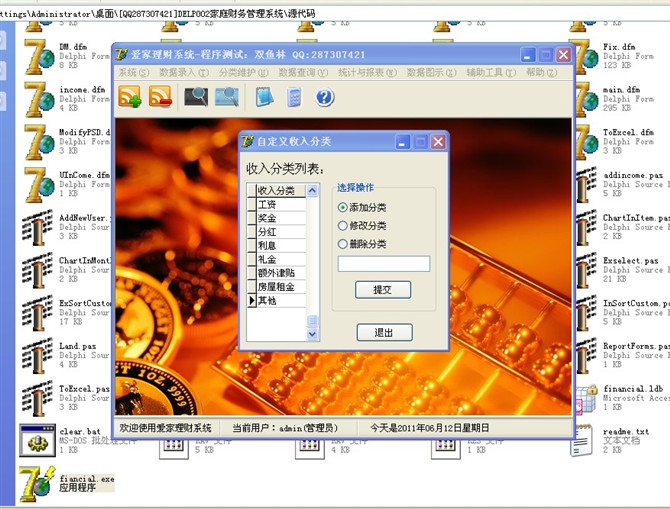
Task: Select the 修改分类 radio button
Action: (x=343, y=226)
